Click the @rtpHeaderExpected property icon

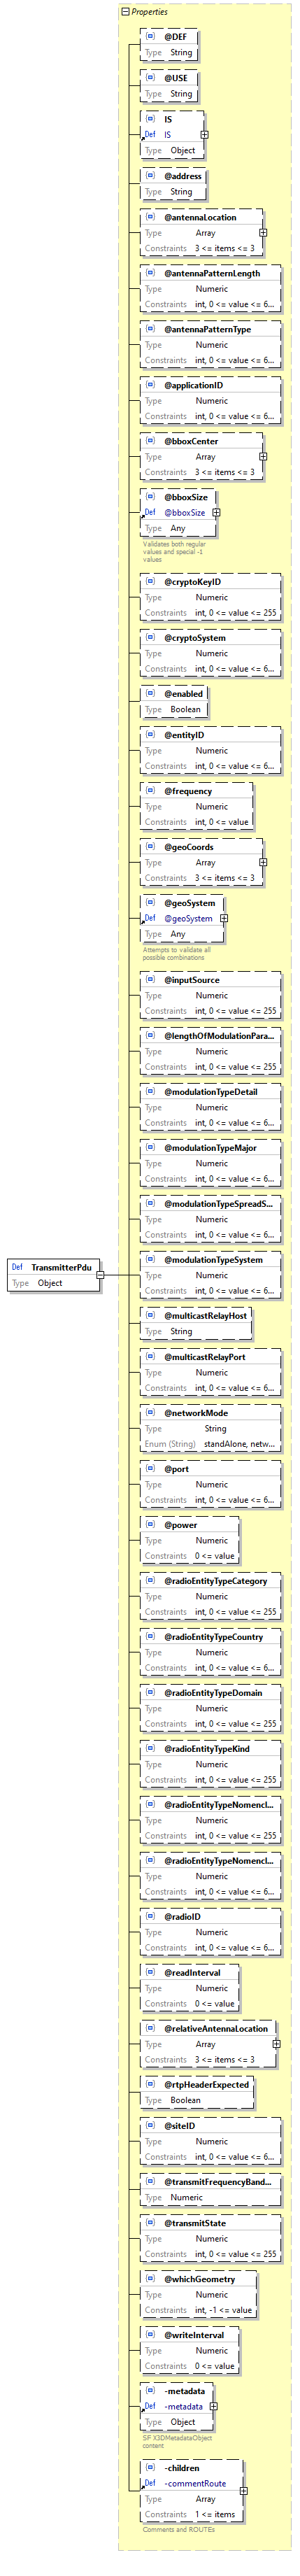[x=151, y=2085]
